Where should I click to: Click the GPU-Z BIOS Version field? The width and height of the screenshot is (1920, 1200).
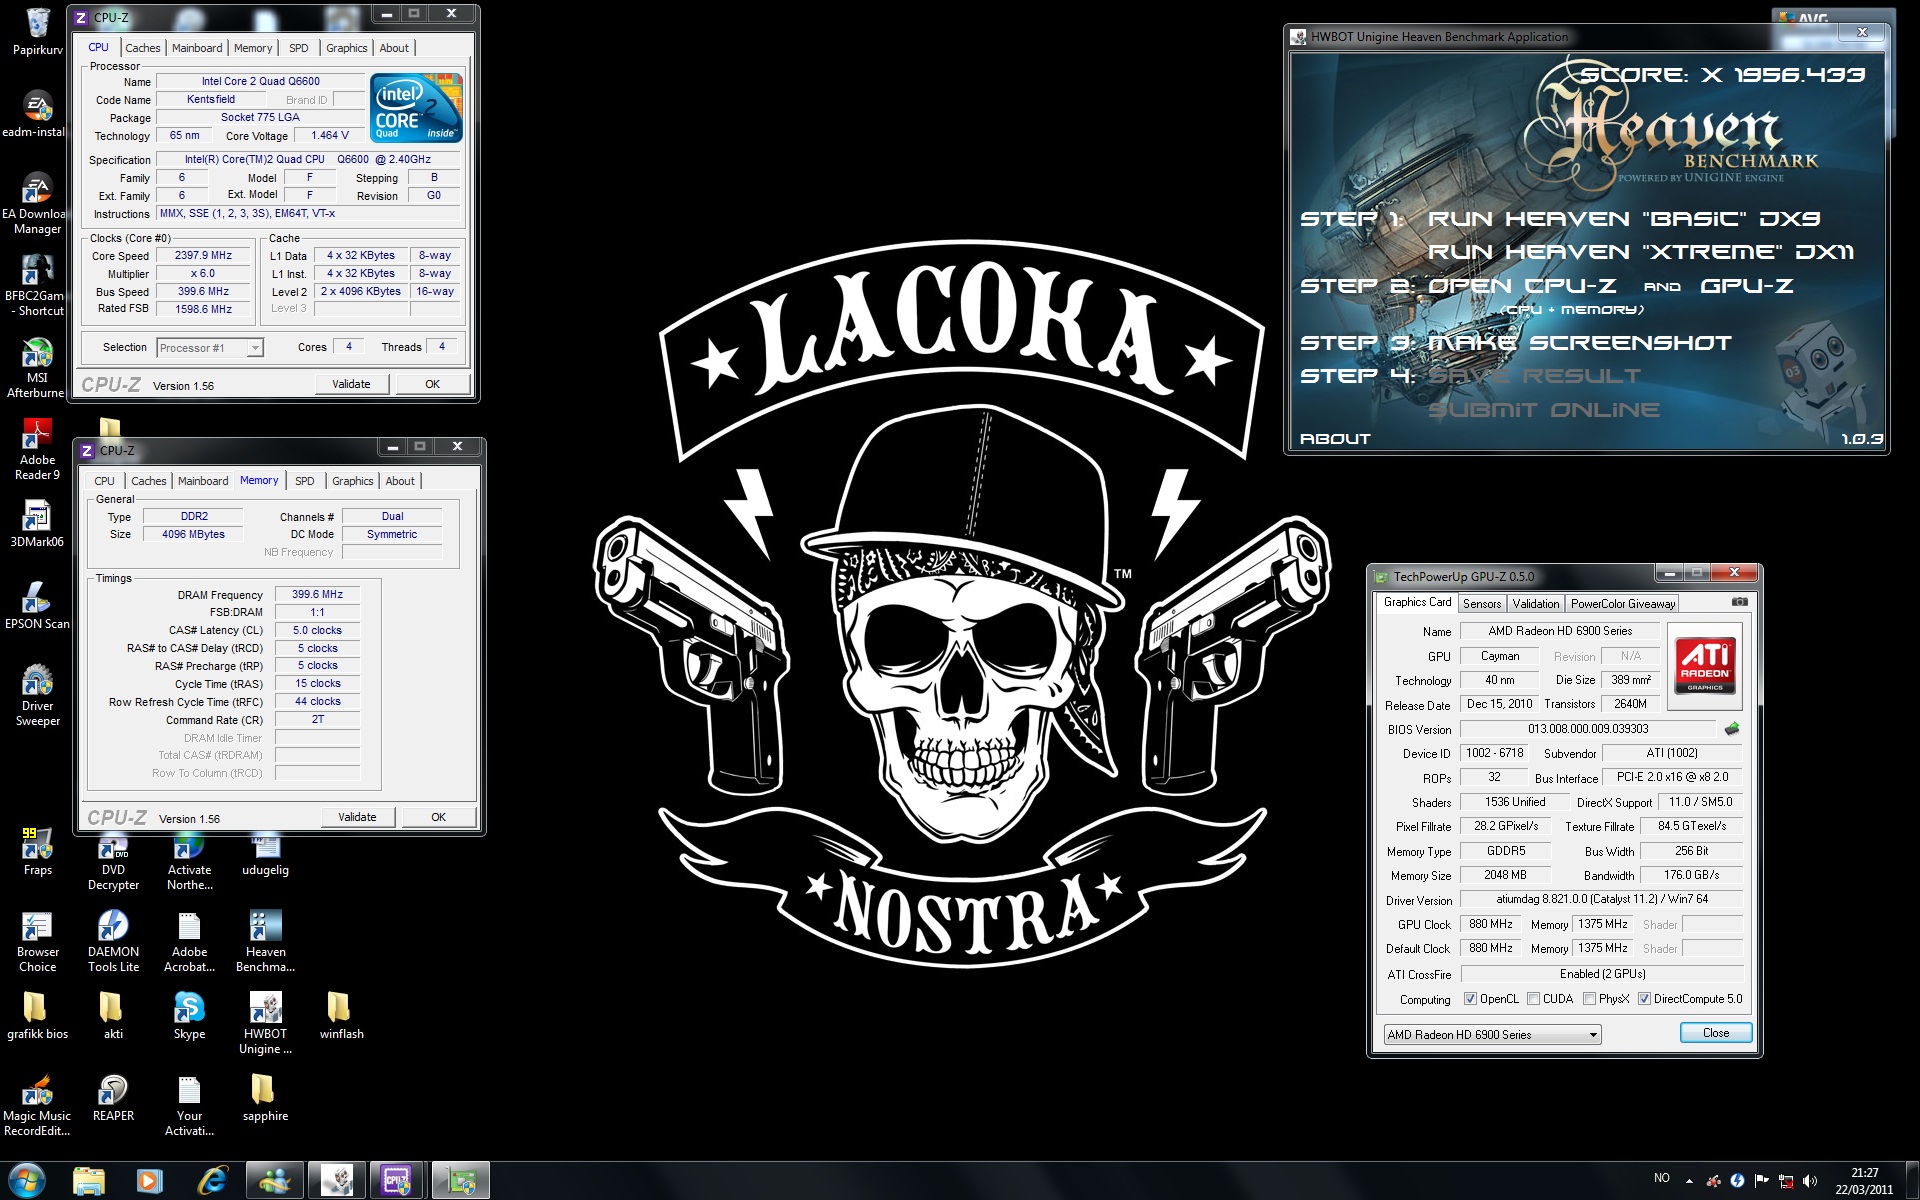[x=1588, y=729]
